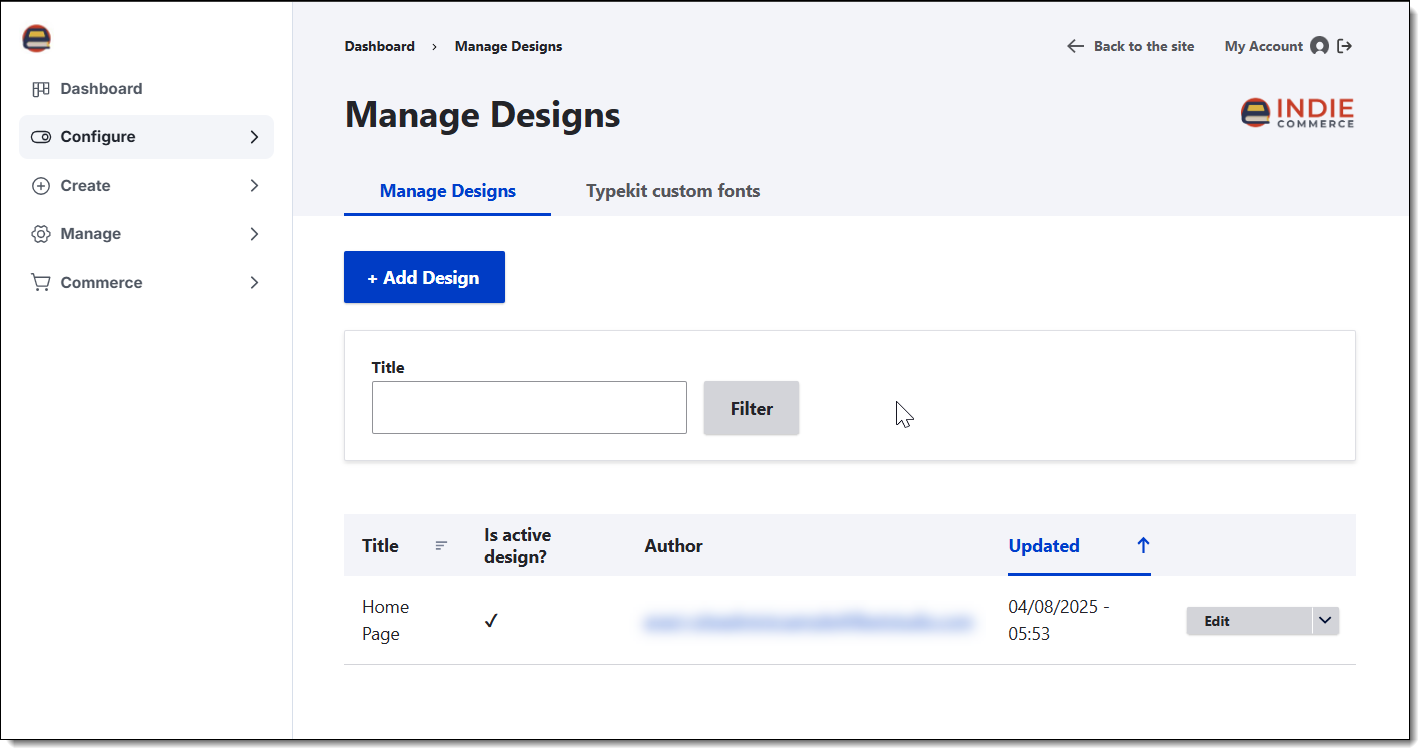Click the Author column header

(x=673, y=546)
